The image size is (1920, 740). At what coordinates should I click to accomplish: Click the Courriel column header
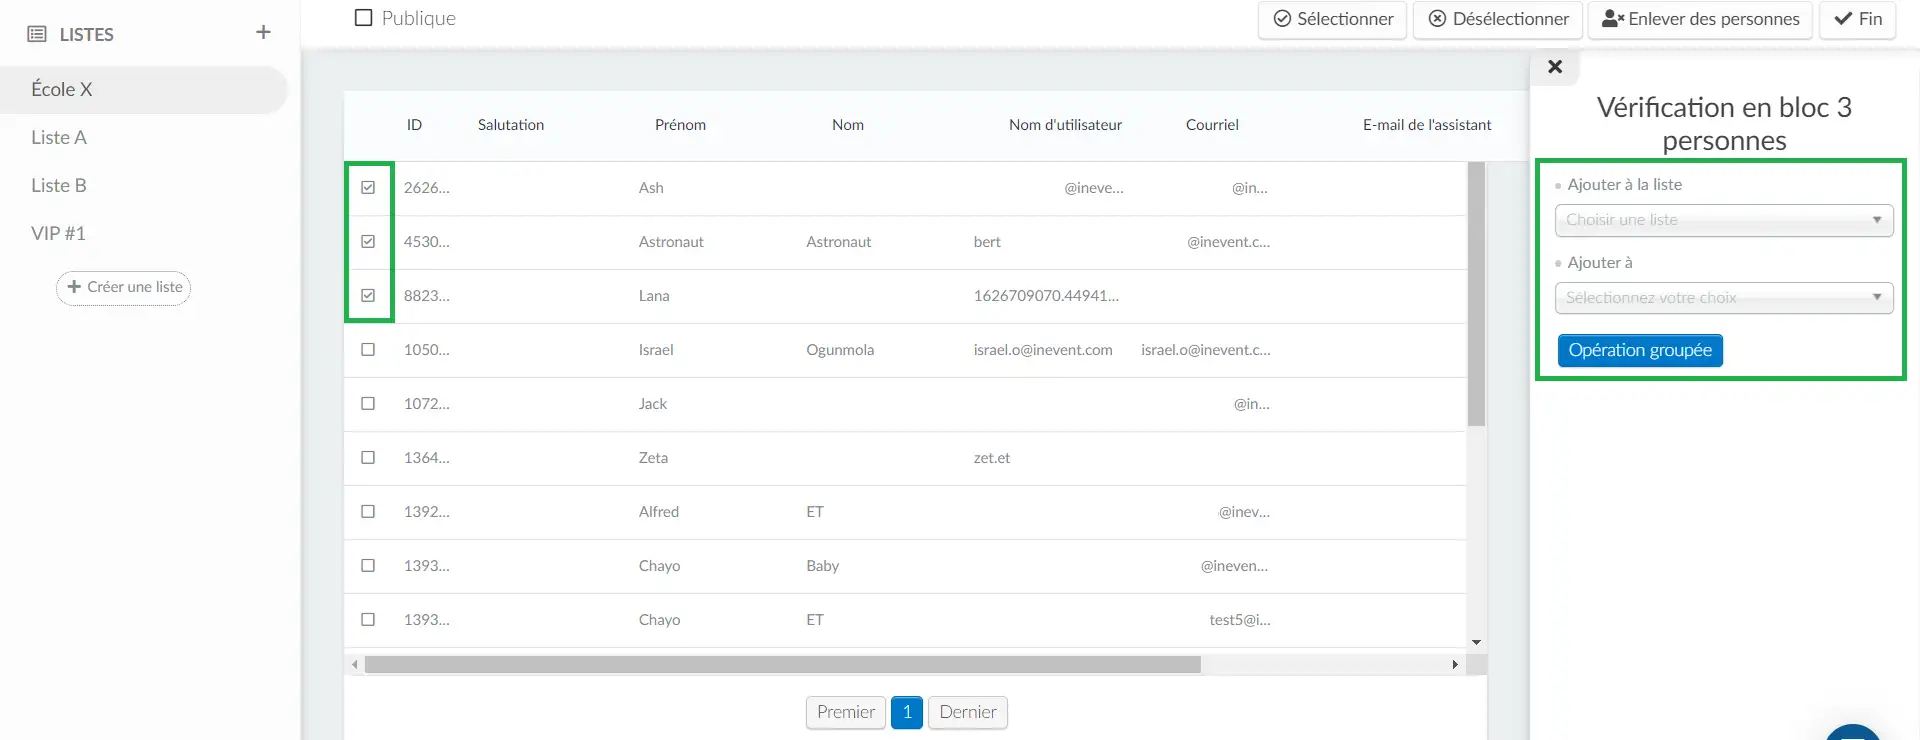(1212, 125)
